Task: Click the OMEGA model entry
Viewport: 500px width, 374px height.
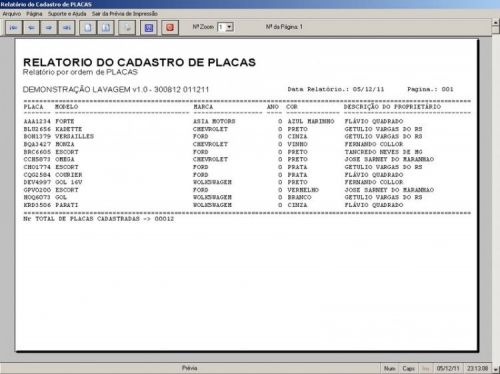Action: coord(65,159)
